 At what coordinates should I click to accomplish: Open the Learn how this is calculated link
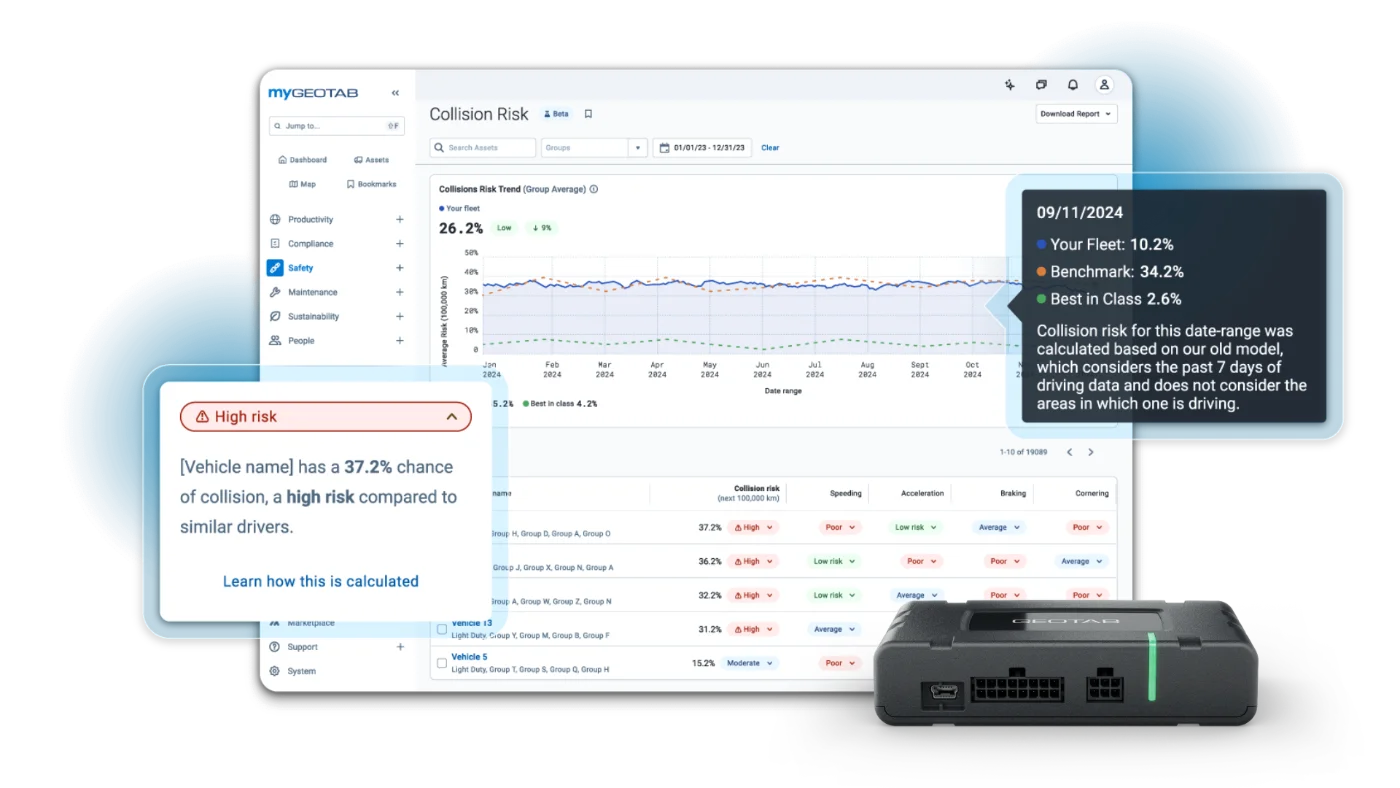321,581
